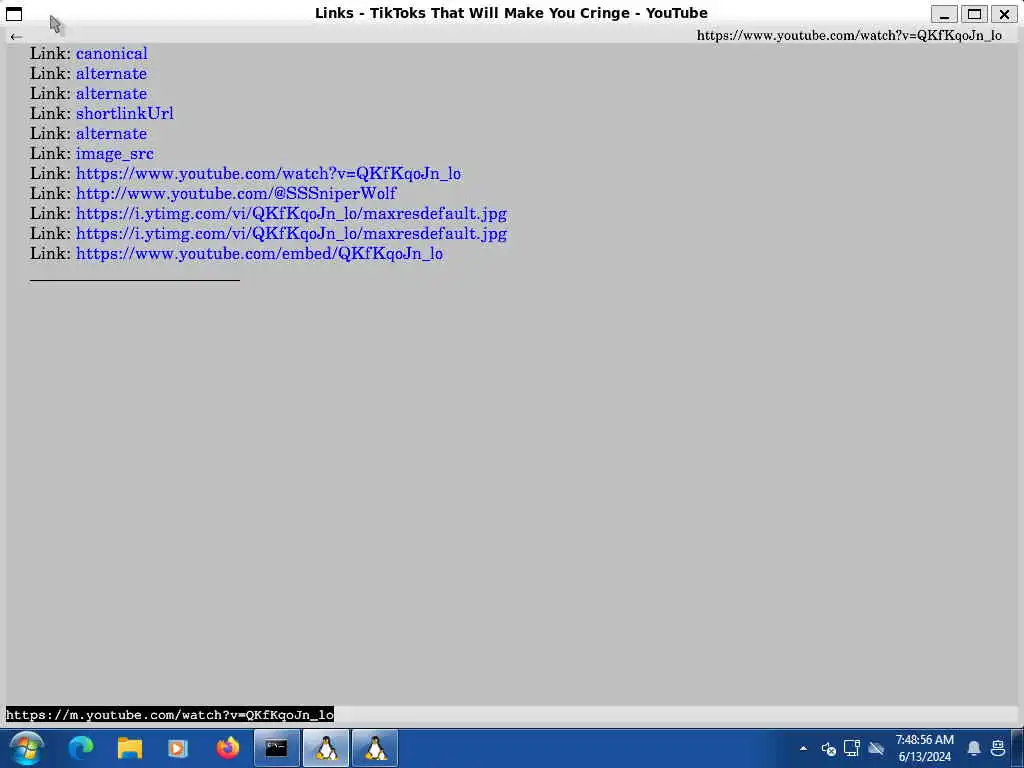Viewport: 1024px width, 768px height.
Task: Click the window title 'Links - TikToks That Will Make You Cringe'
Action: point(511,13)
